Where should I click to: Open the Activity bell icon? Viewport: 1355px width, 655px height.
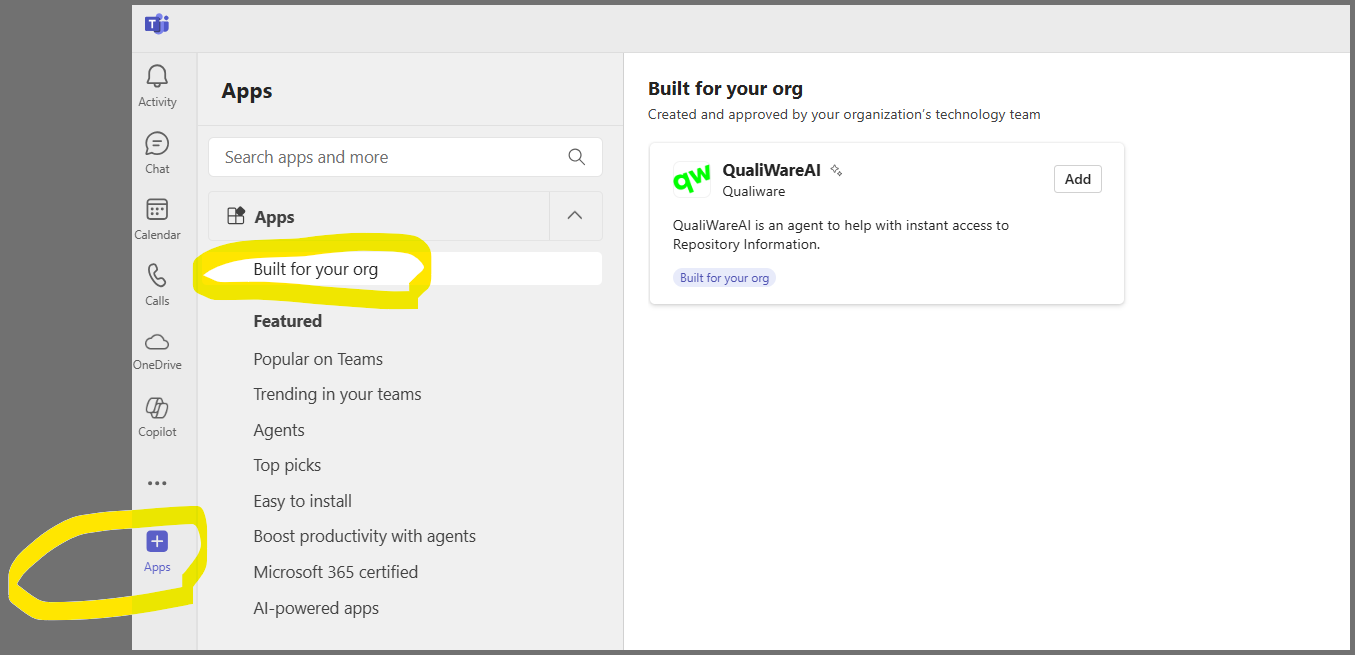pos(157,77)
